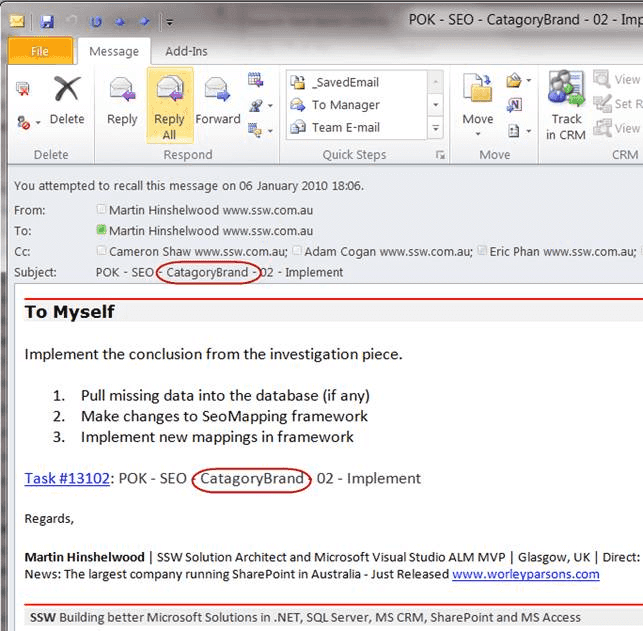643x631 pixels.
Task: Click the Reply button
Action: point(122,100)
